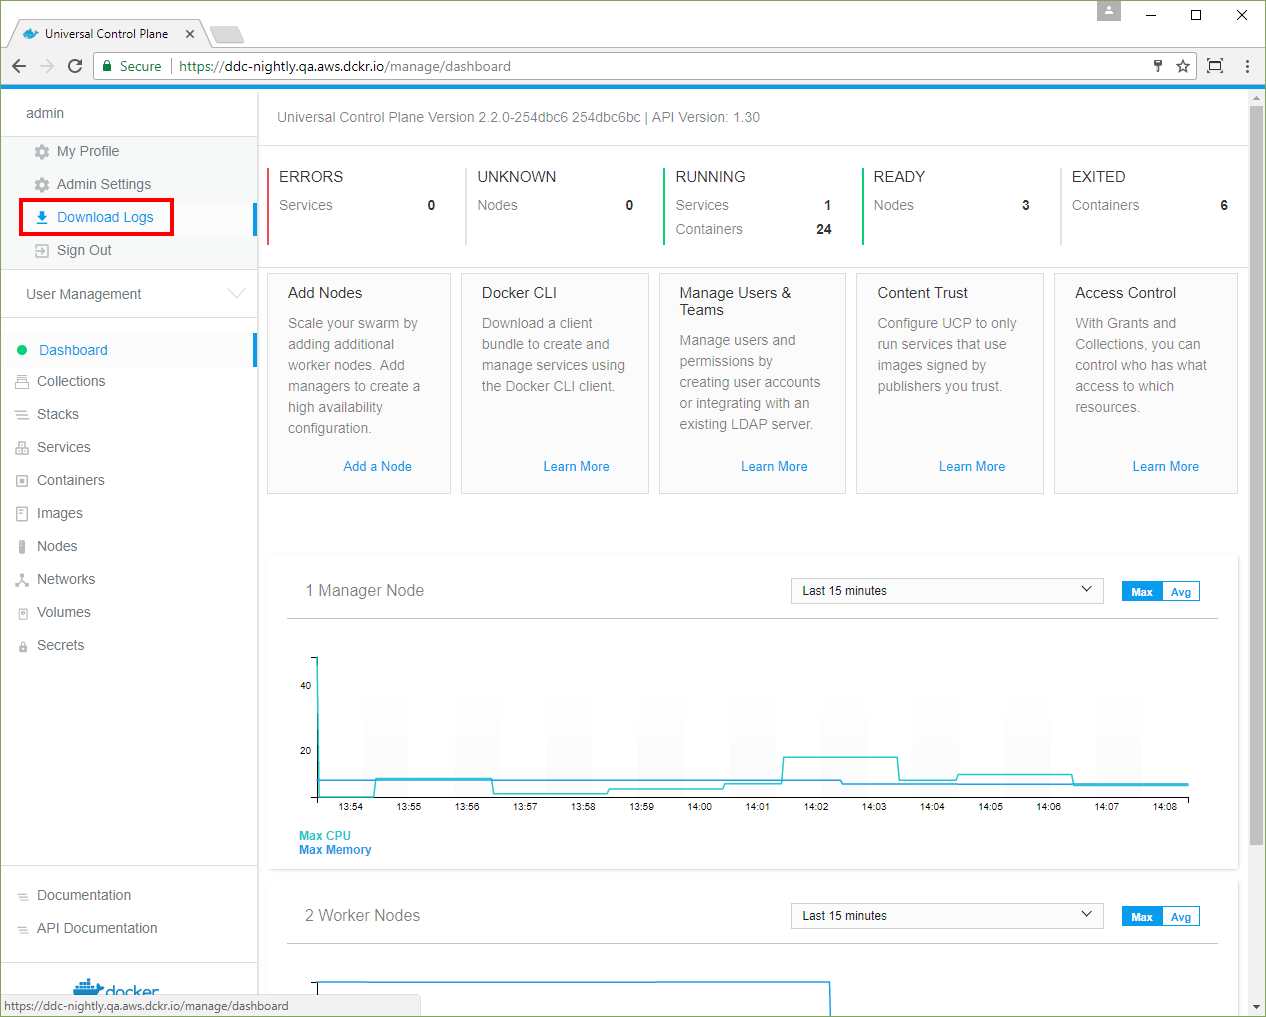1266x1017 pixels.
Task: Click the Services icon in sidebar
Action: [x=22, y=448]
